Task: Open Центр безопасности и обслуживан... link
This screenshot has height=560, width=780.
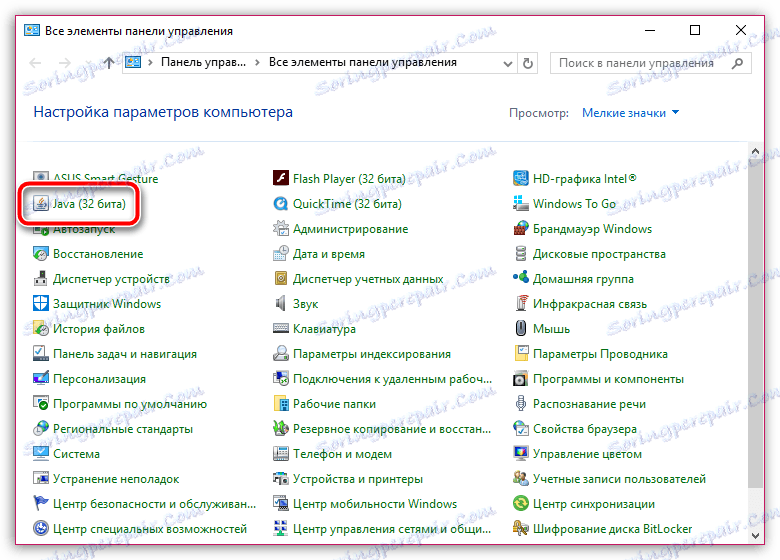Action: click(x=154, y=504)
